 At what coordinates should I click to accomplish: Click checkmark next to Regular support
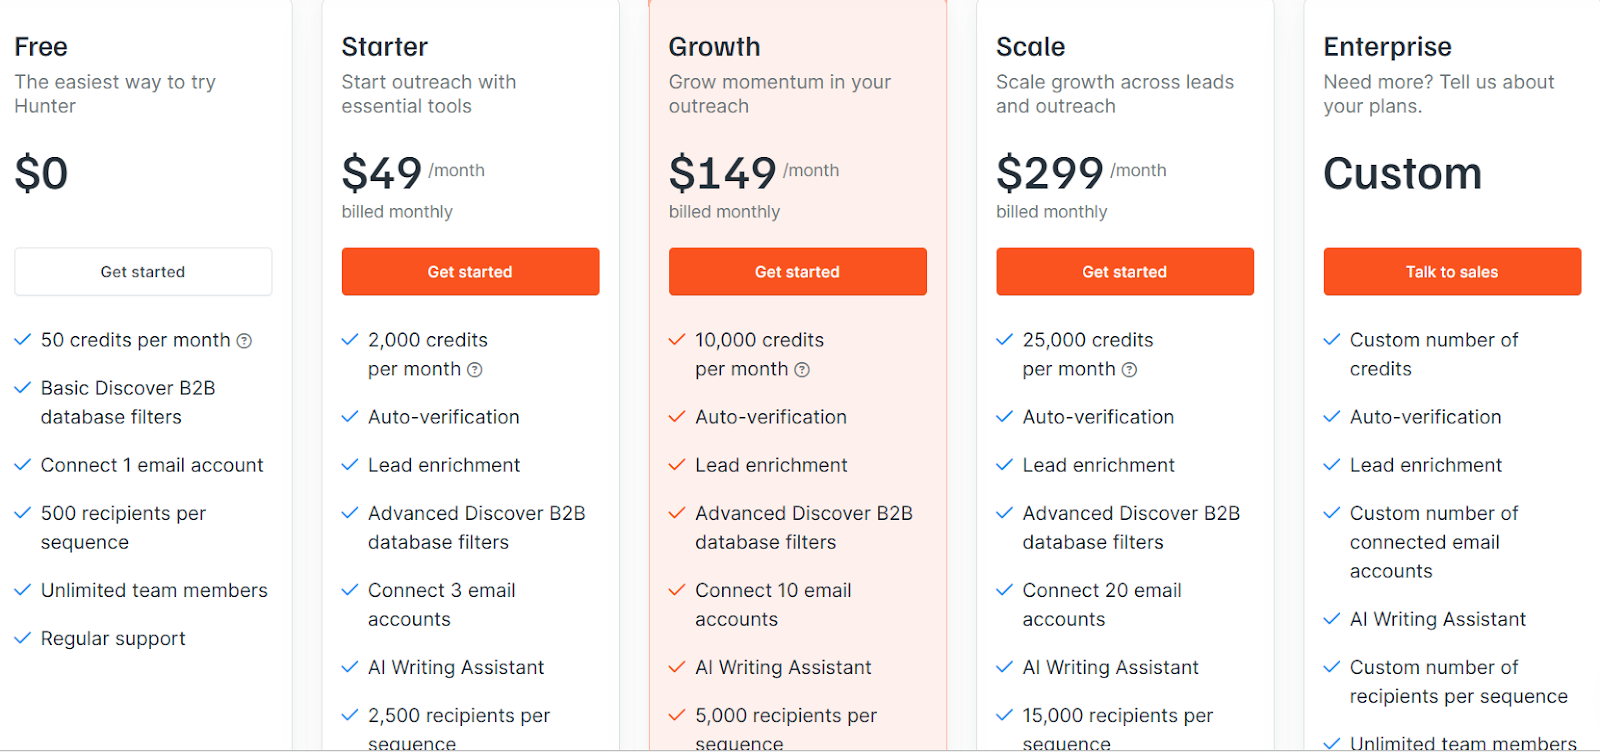[x=22, y=638]
